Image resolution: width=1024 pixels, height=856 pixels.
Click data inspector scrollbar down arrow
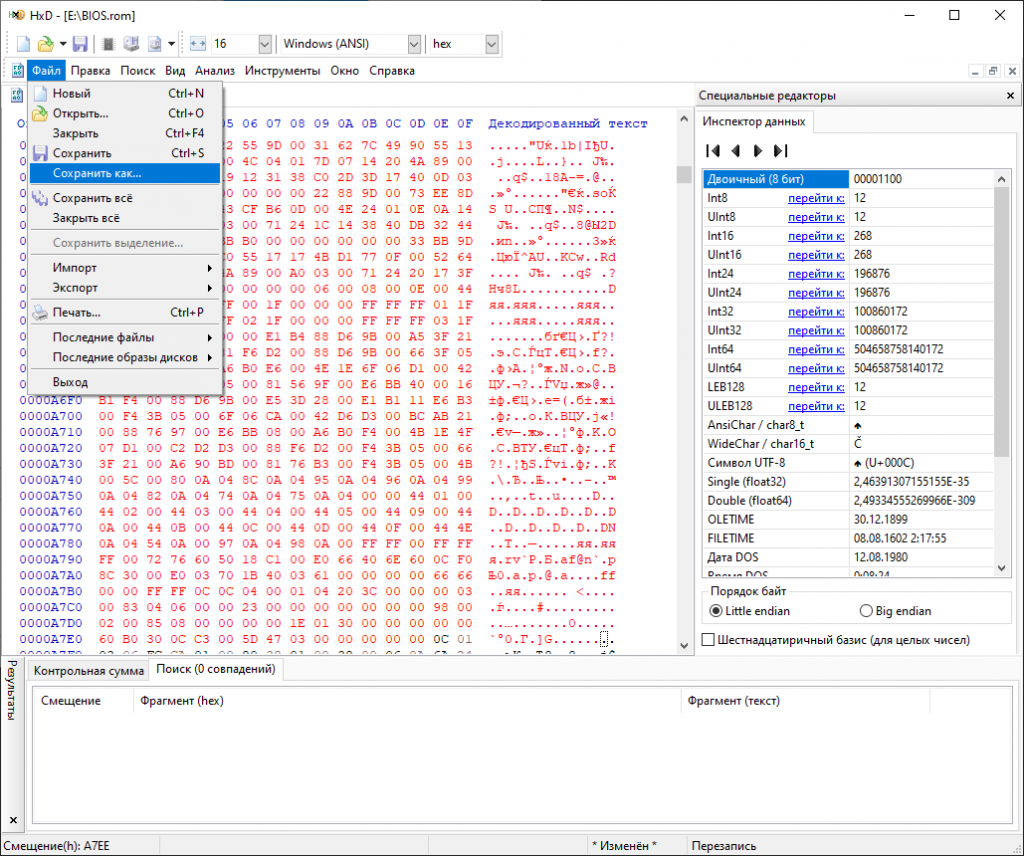[x=1001, y=568]
